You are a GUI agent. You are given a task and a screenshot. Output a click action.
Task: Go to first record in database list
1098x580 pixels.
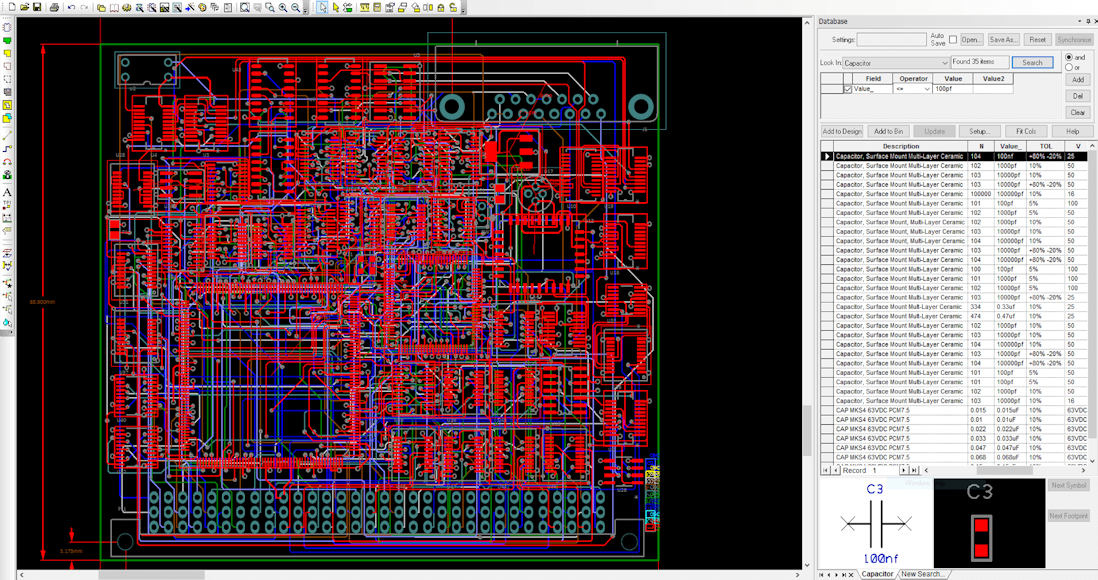click(826, 470)
